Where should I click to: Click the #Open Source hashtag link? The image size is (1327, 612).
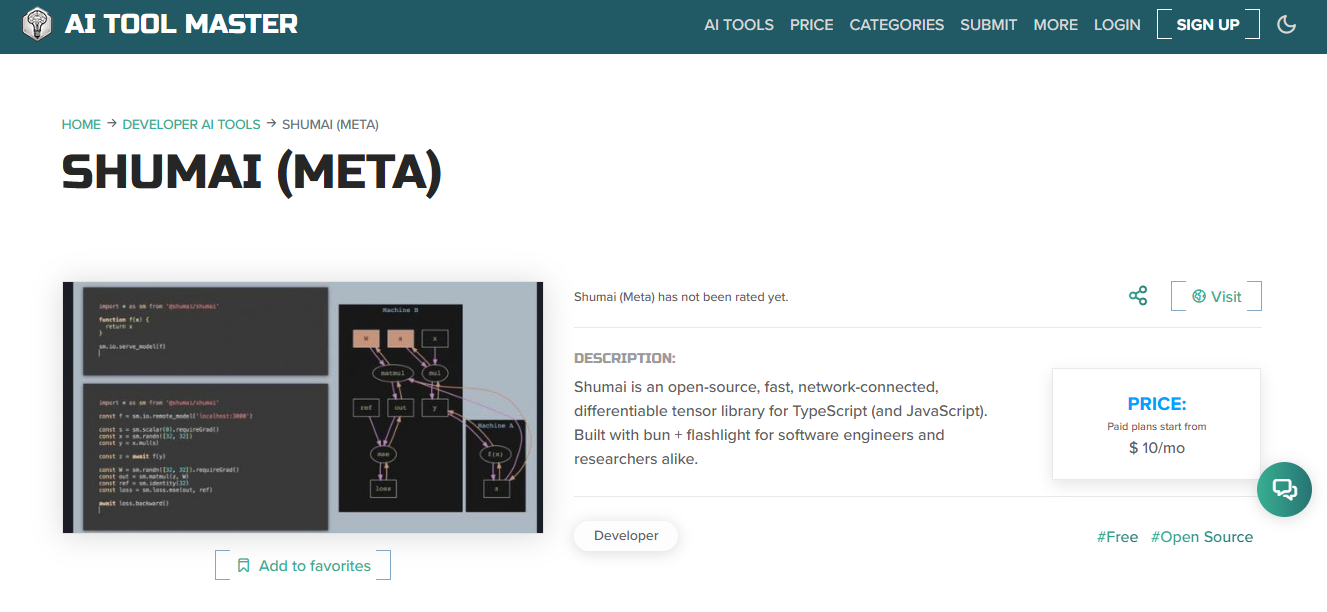[1202, 537]
